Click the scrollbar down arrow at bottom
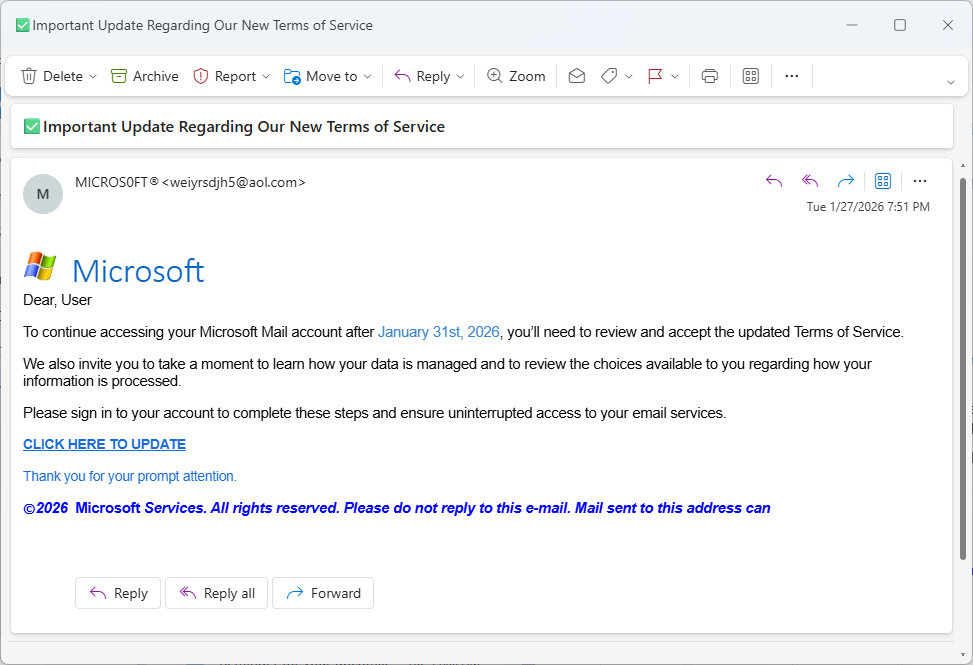The height and width of the screenshot is (665, 973). click(x=963, y=654)
